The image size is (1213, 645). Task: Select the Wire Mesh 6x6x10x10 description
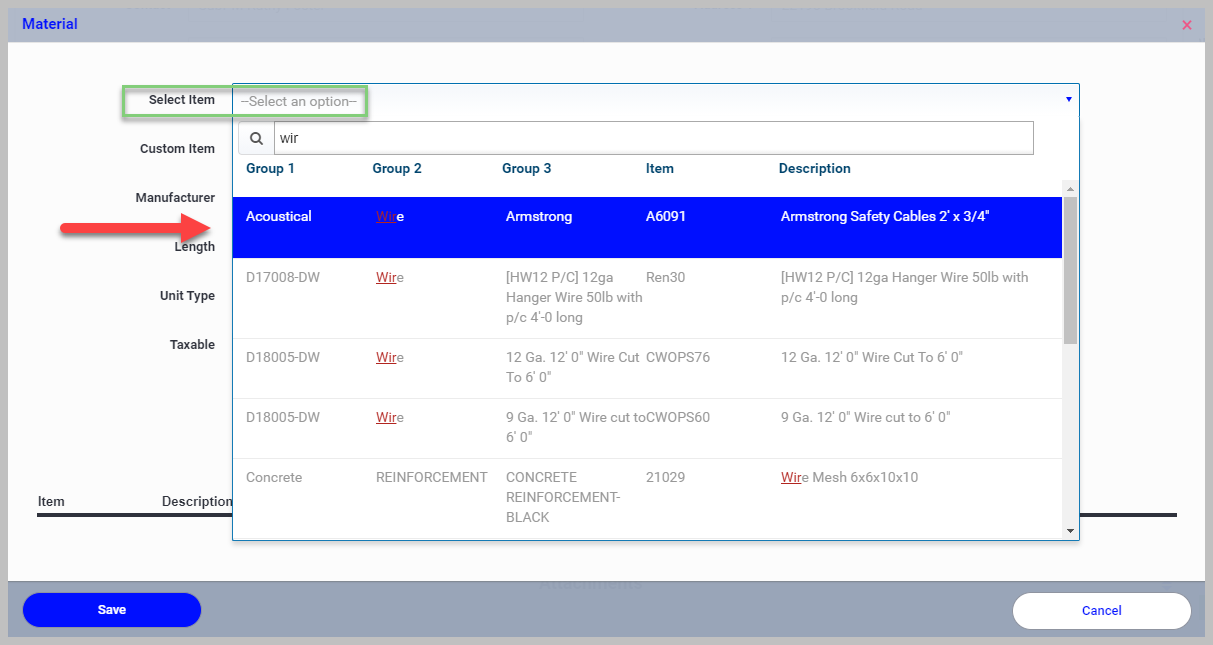(849, 477)
